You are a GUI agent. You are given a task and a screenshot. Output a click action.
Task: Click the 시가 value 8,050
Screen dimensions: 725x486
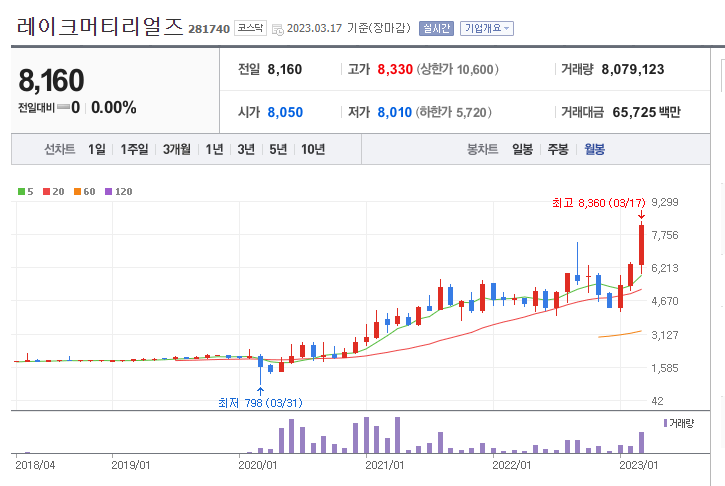coord(285,112)
